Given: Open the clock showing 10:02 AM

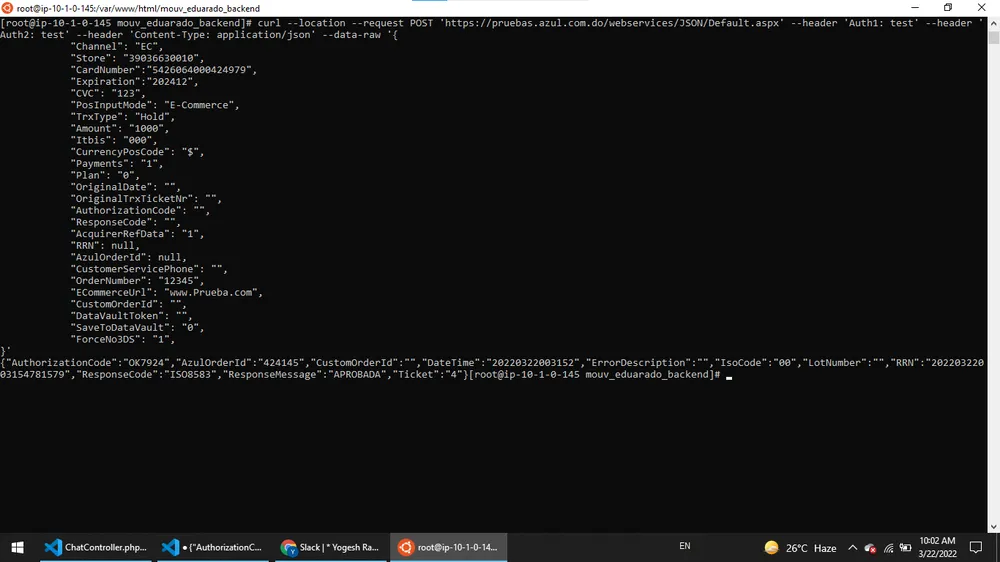Looking at the screenshot, I should 937,547.
